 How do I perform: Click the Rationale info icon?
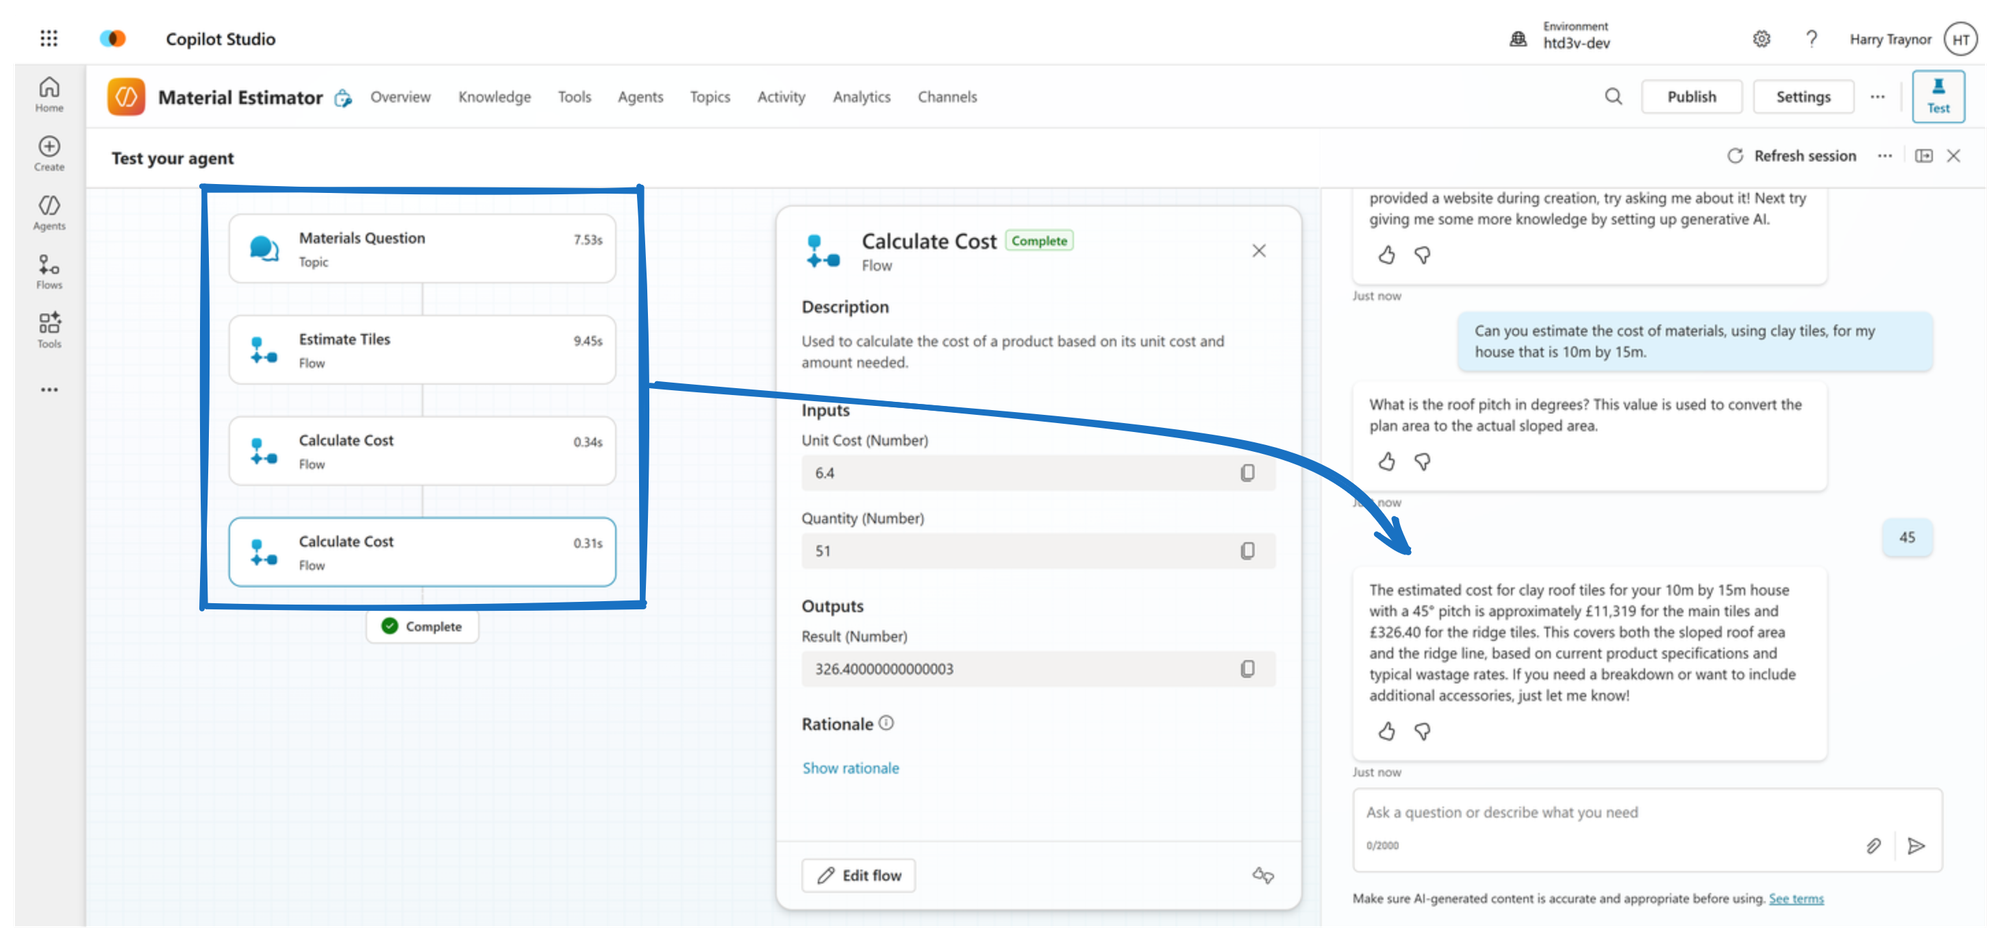886,723
